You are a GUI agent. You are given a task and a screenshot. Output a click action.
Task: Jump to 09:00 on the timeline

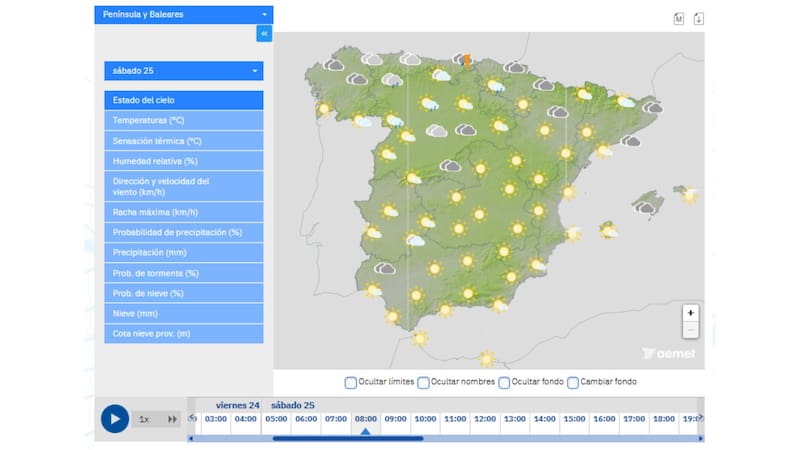[395, 419]
